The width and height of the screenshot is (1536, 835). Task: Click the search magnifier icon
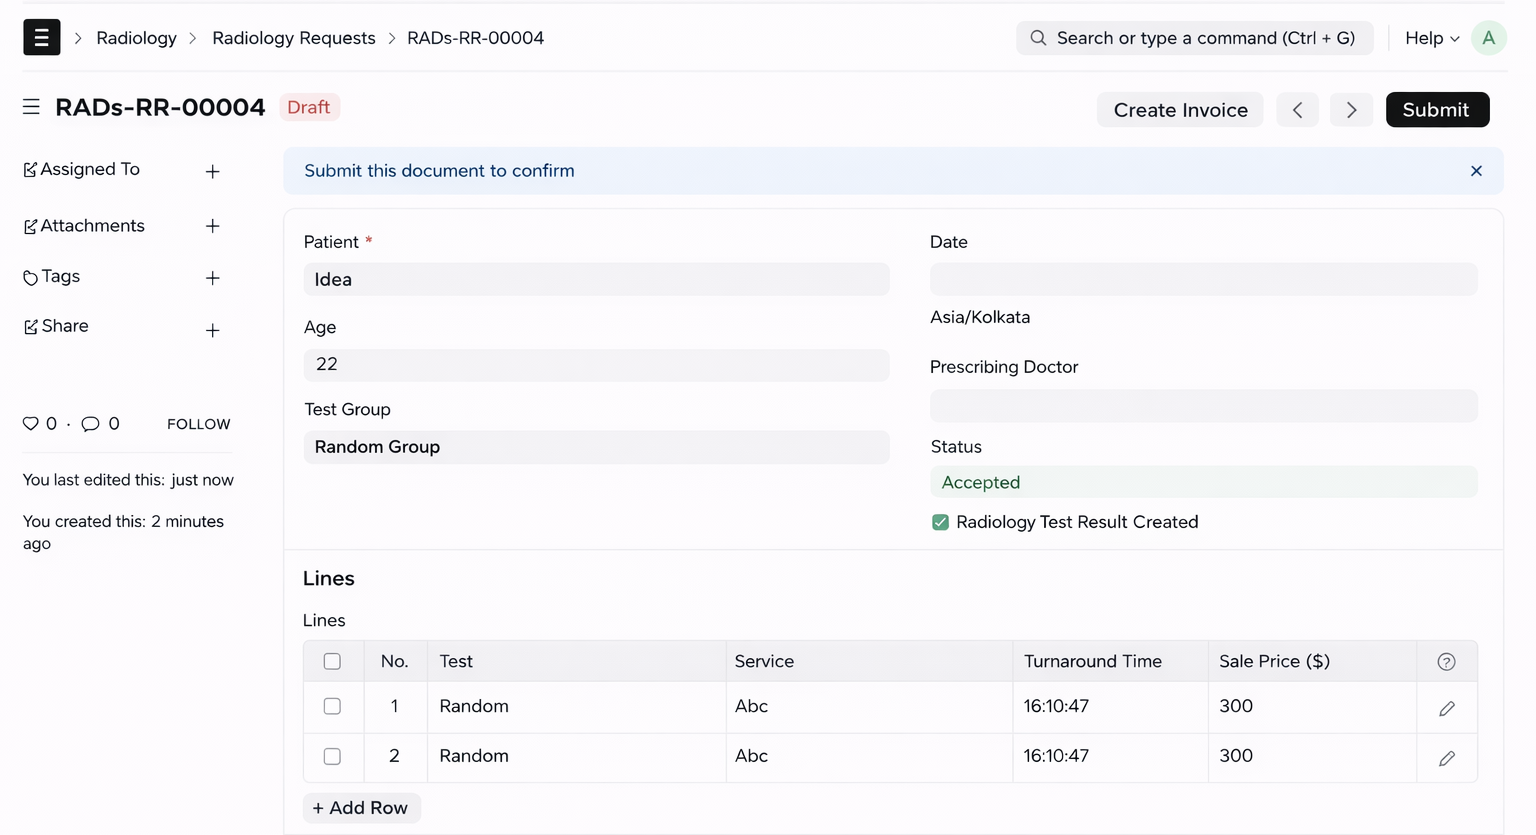tap(1038, 38)
